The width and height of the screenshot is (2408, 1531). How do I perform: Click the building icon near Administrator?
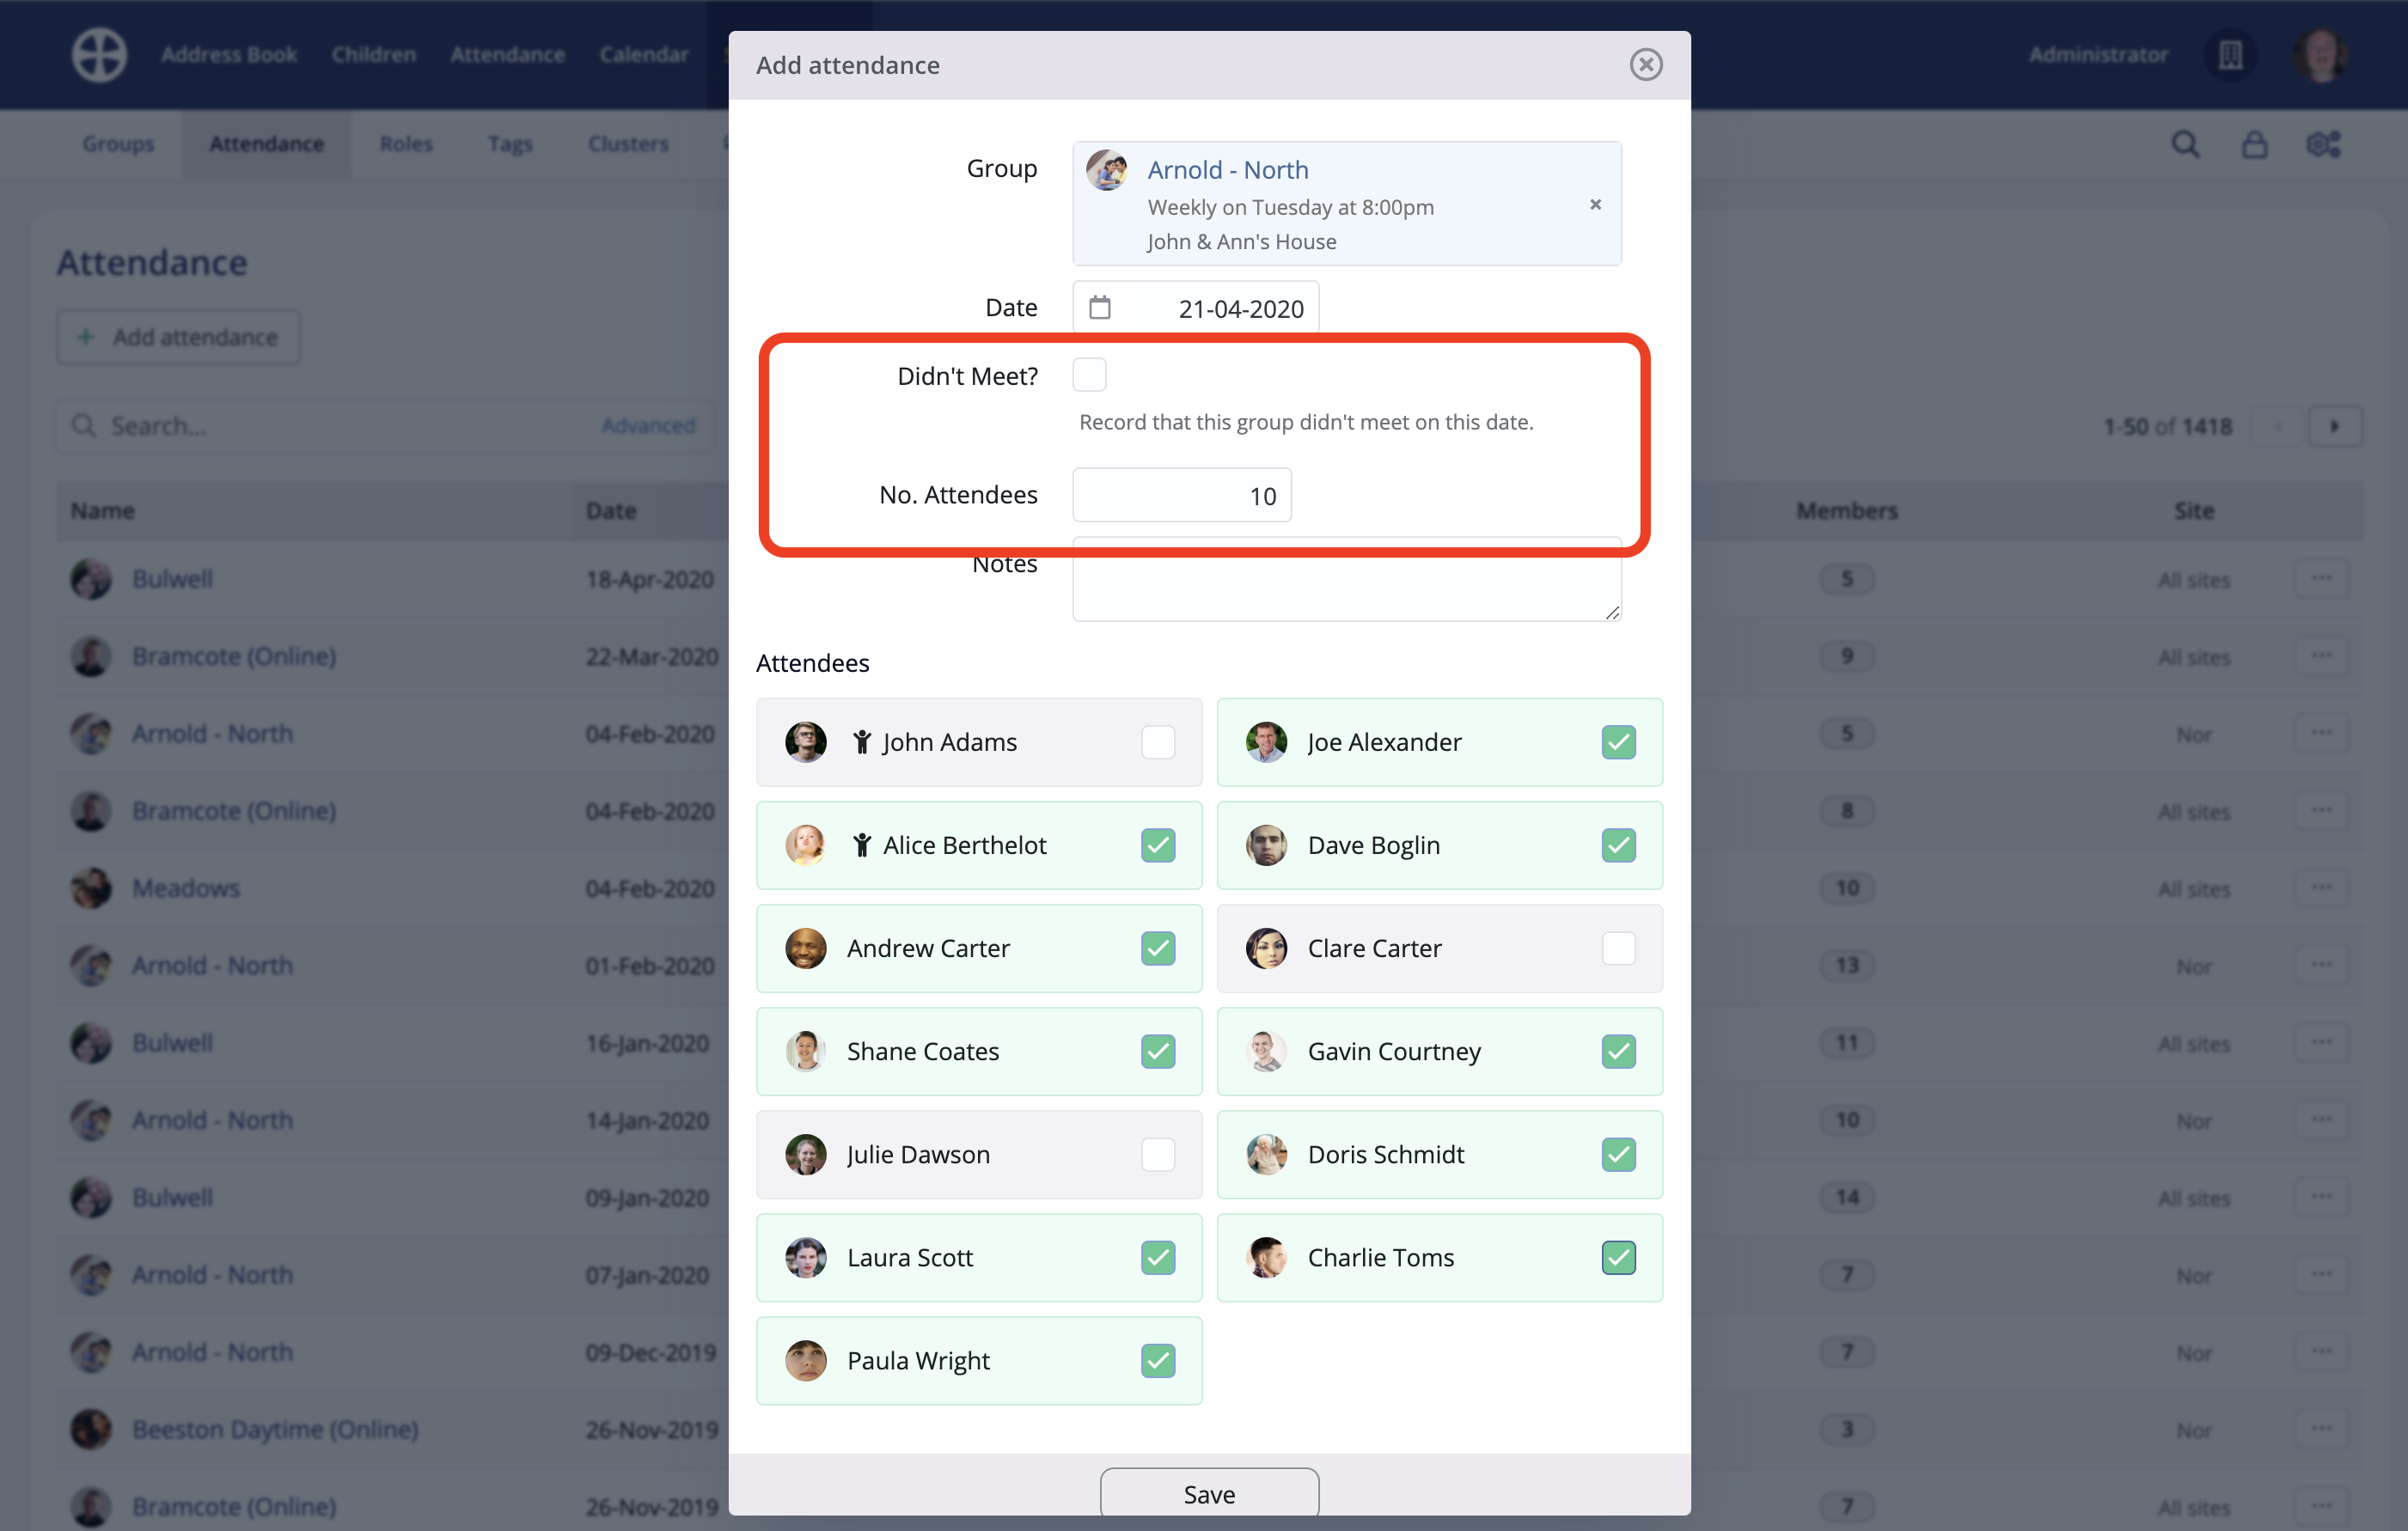tap(2230, 55)
